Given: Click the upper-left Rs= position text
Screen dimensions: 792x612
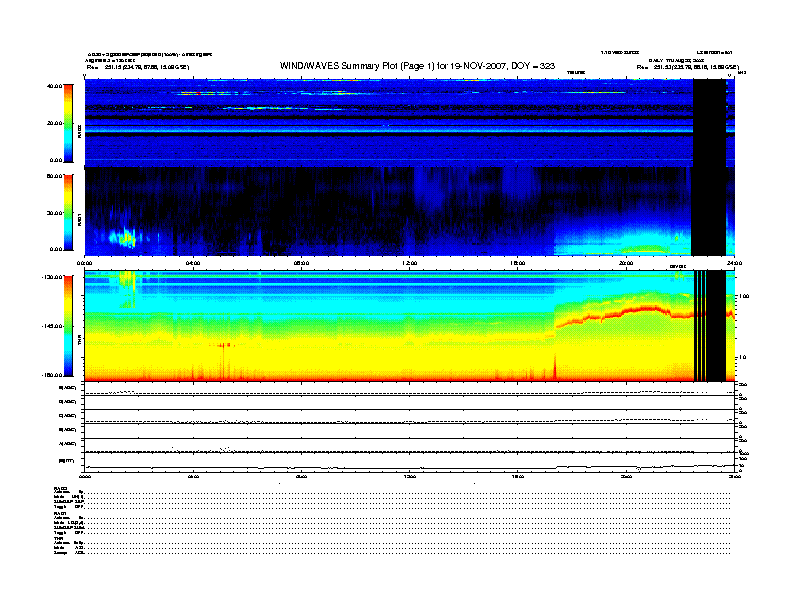Looking at the screenshot, I should pos(138,67).
